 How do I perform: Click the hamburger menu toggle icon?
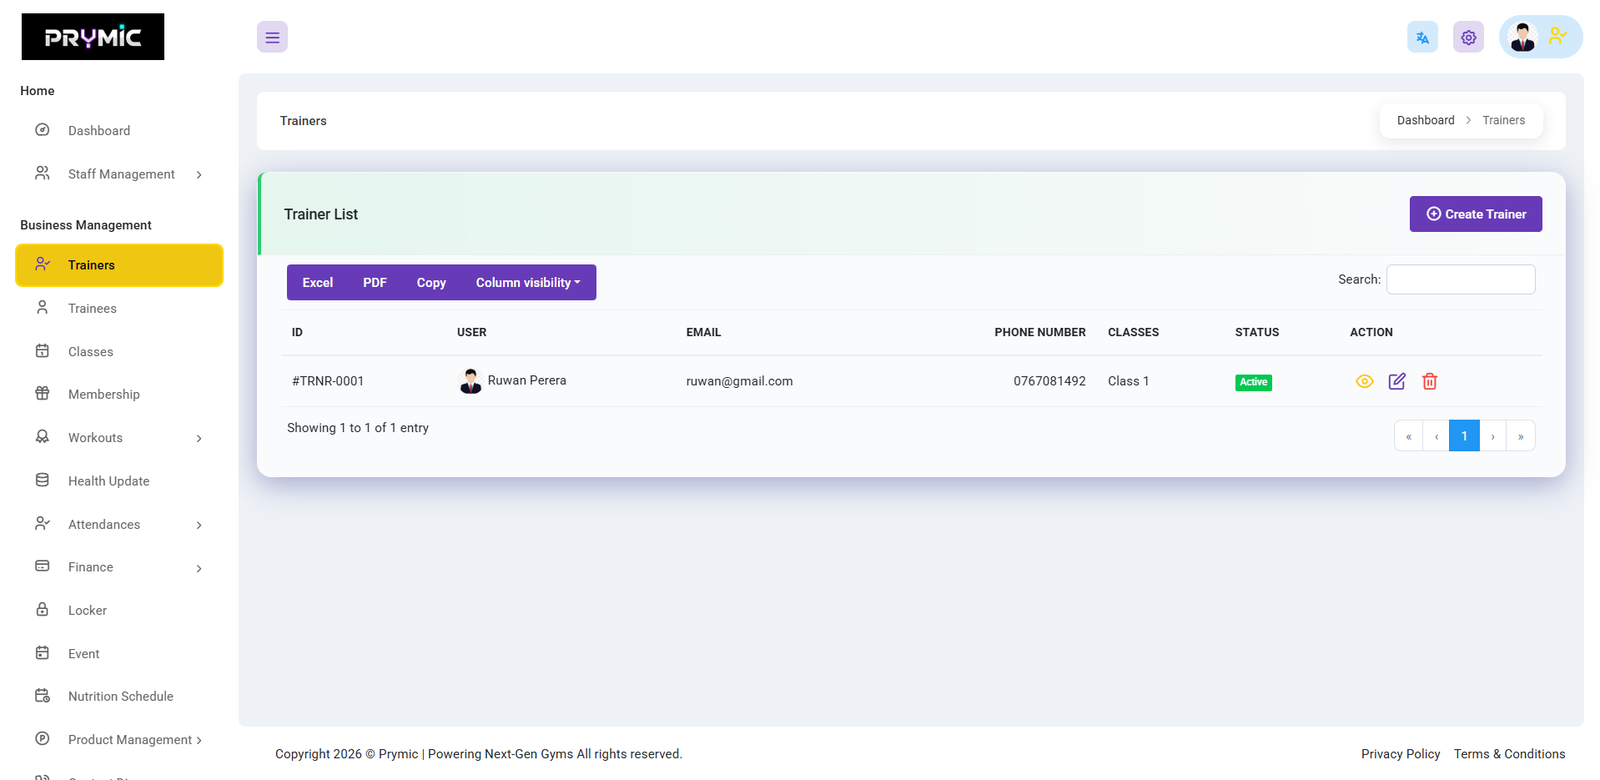pyautogui.click(x=272, y=37)
